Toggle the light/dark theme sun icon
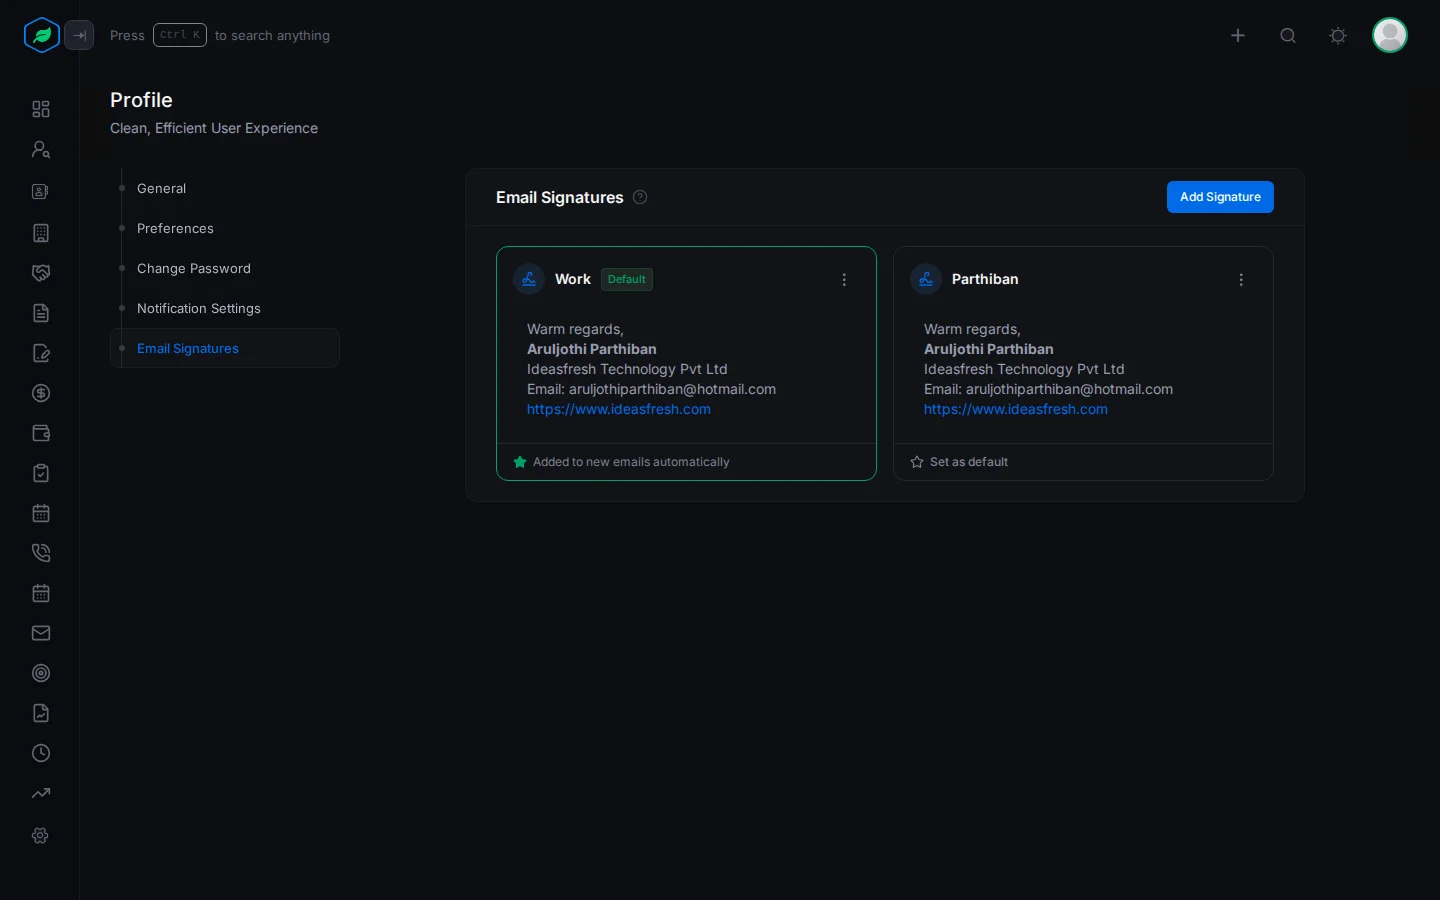This screenshot has width=1440, height=900. 1338,35
